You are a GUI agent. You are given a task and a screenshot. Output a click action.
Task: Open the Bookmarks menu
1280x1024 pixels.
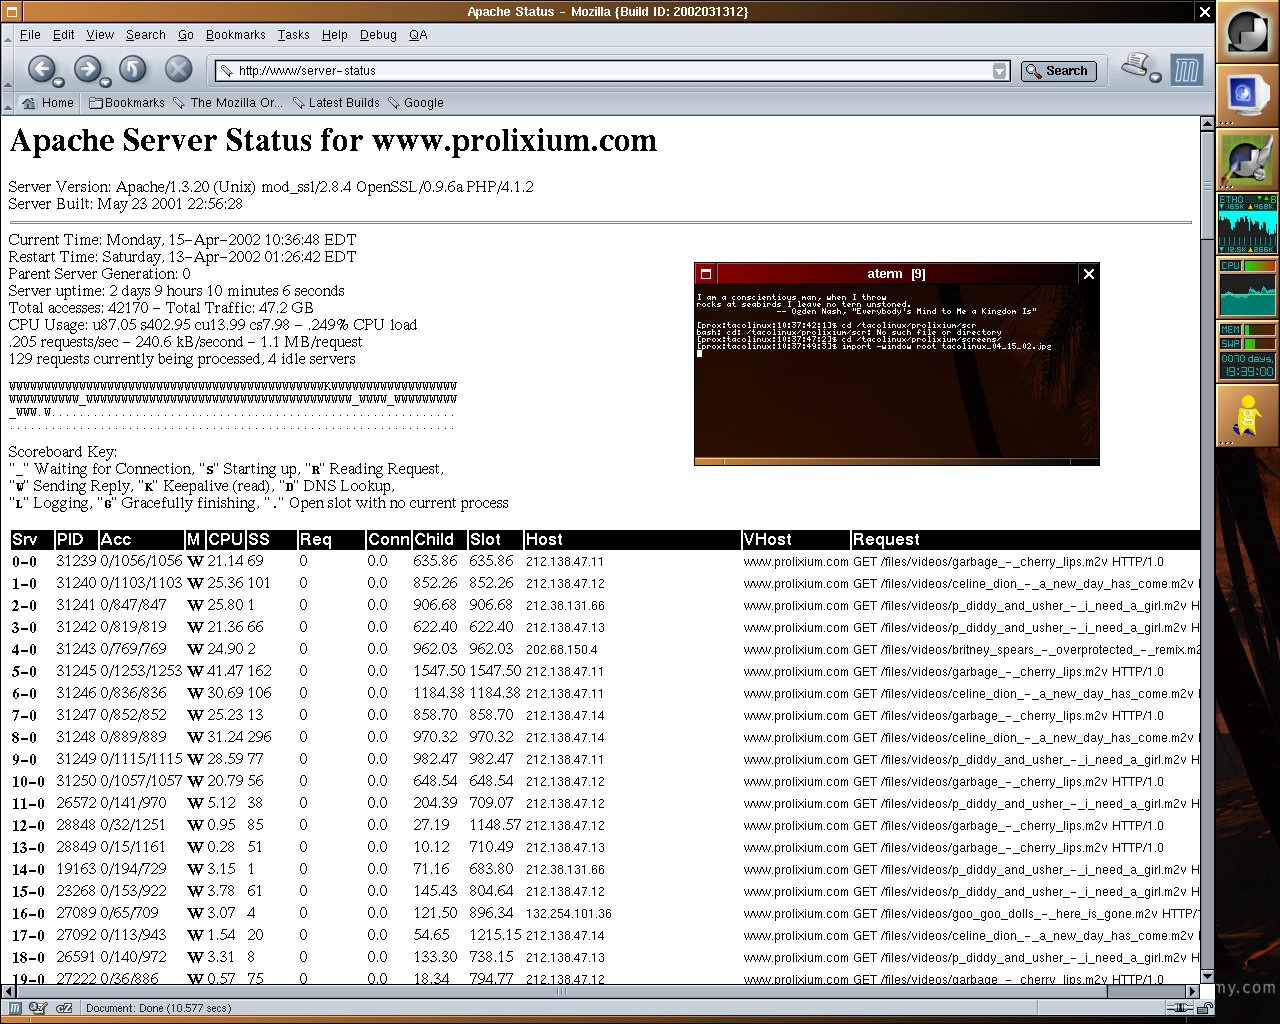coord(236,35)
